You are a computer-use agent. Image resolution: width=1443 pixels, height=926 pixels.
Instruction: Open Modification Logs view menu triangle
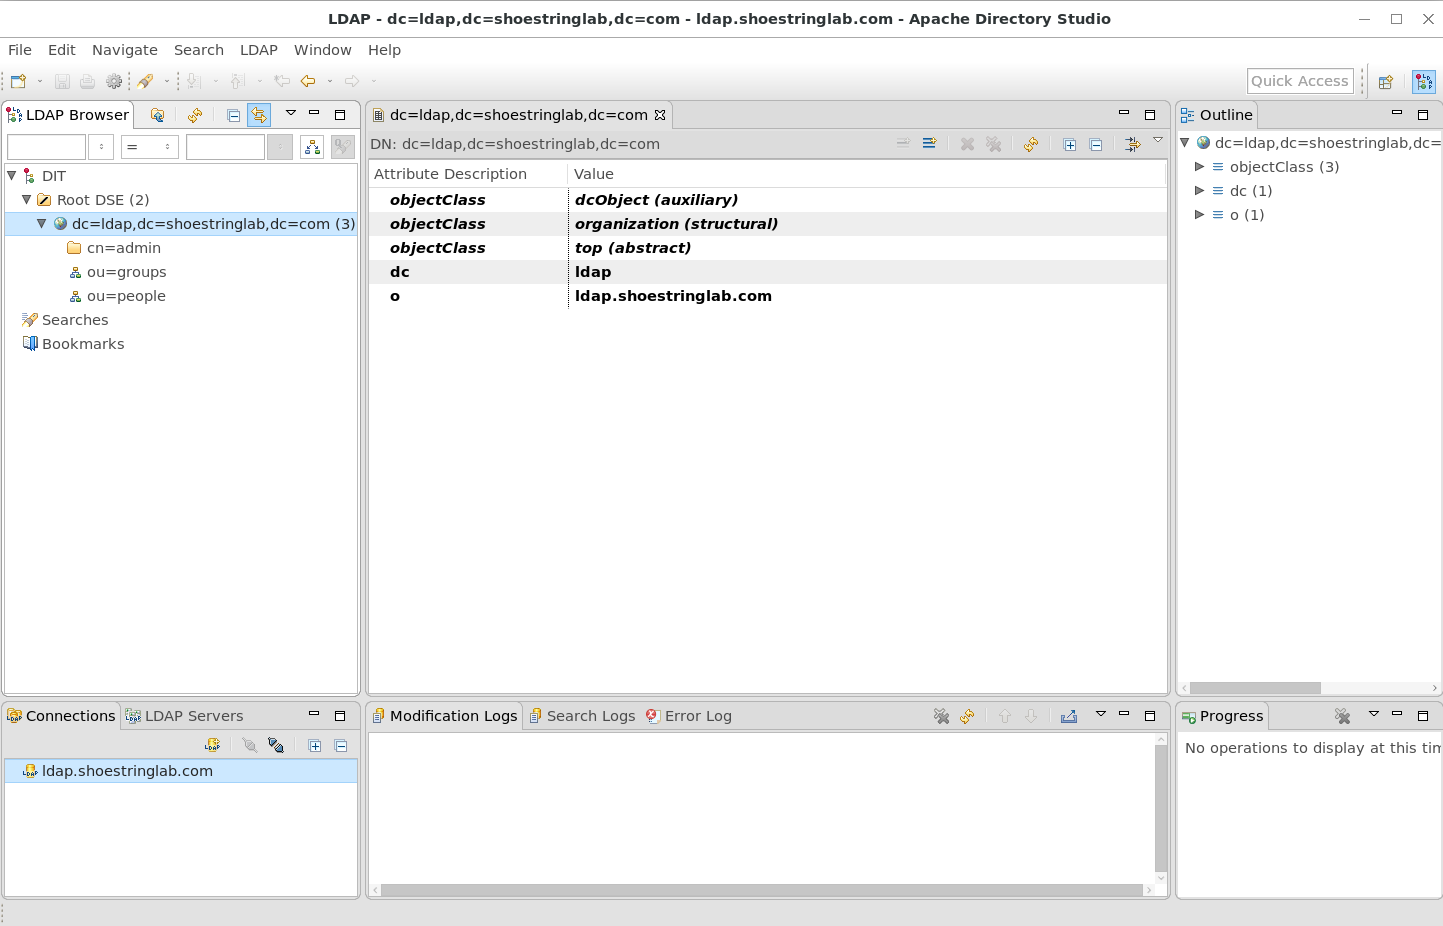(x=1101, y=714)
